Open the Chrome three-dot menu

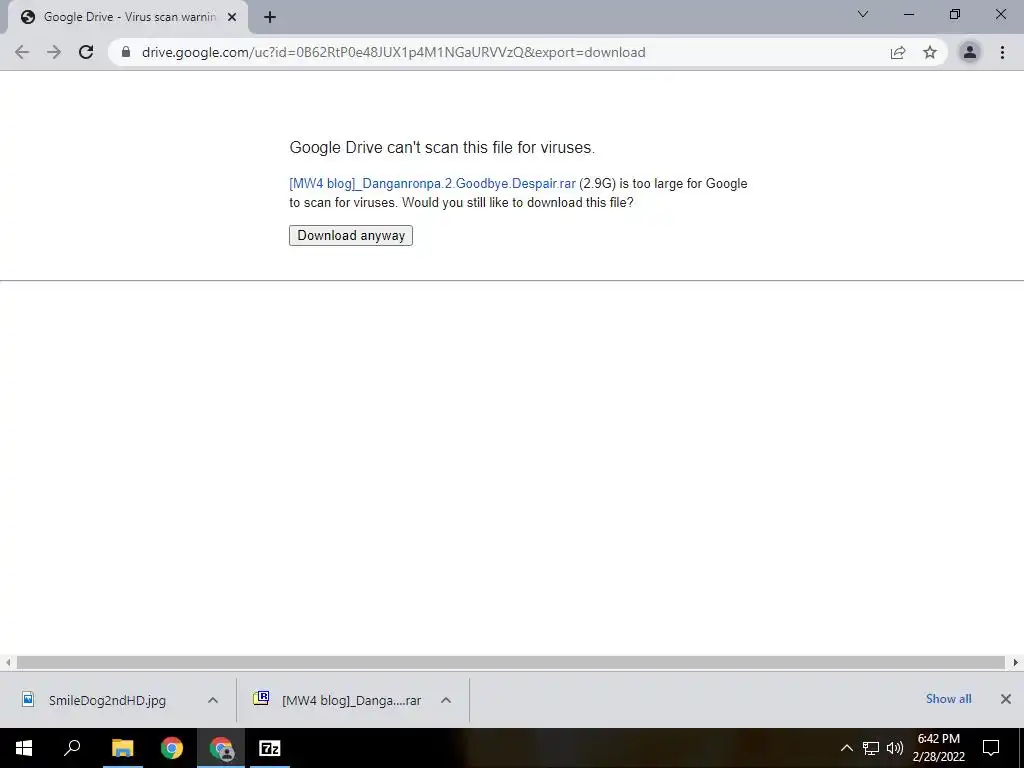[x=1002, y=52]
